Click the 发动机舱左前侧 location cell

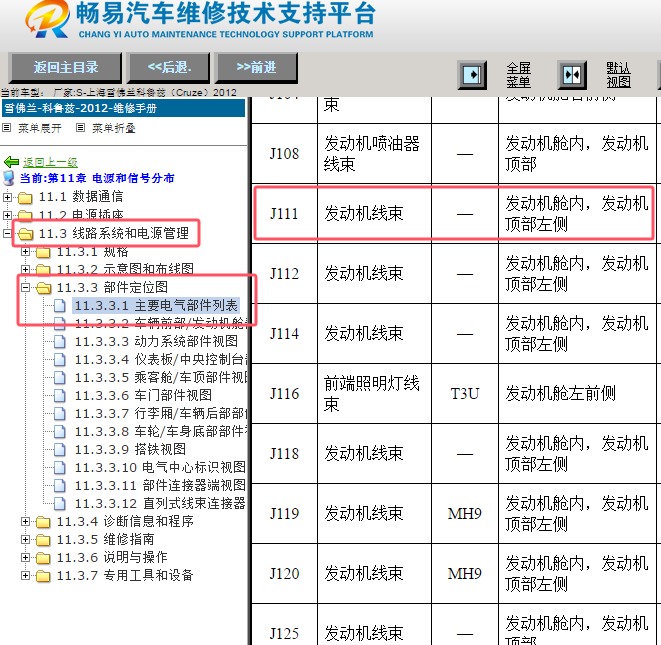tap(577, 394)
